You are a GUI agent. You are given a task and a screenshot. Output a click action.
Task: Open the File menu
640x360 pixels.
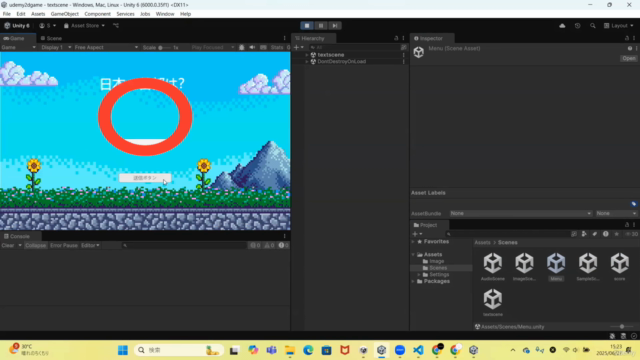tap(7, 14)
